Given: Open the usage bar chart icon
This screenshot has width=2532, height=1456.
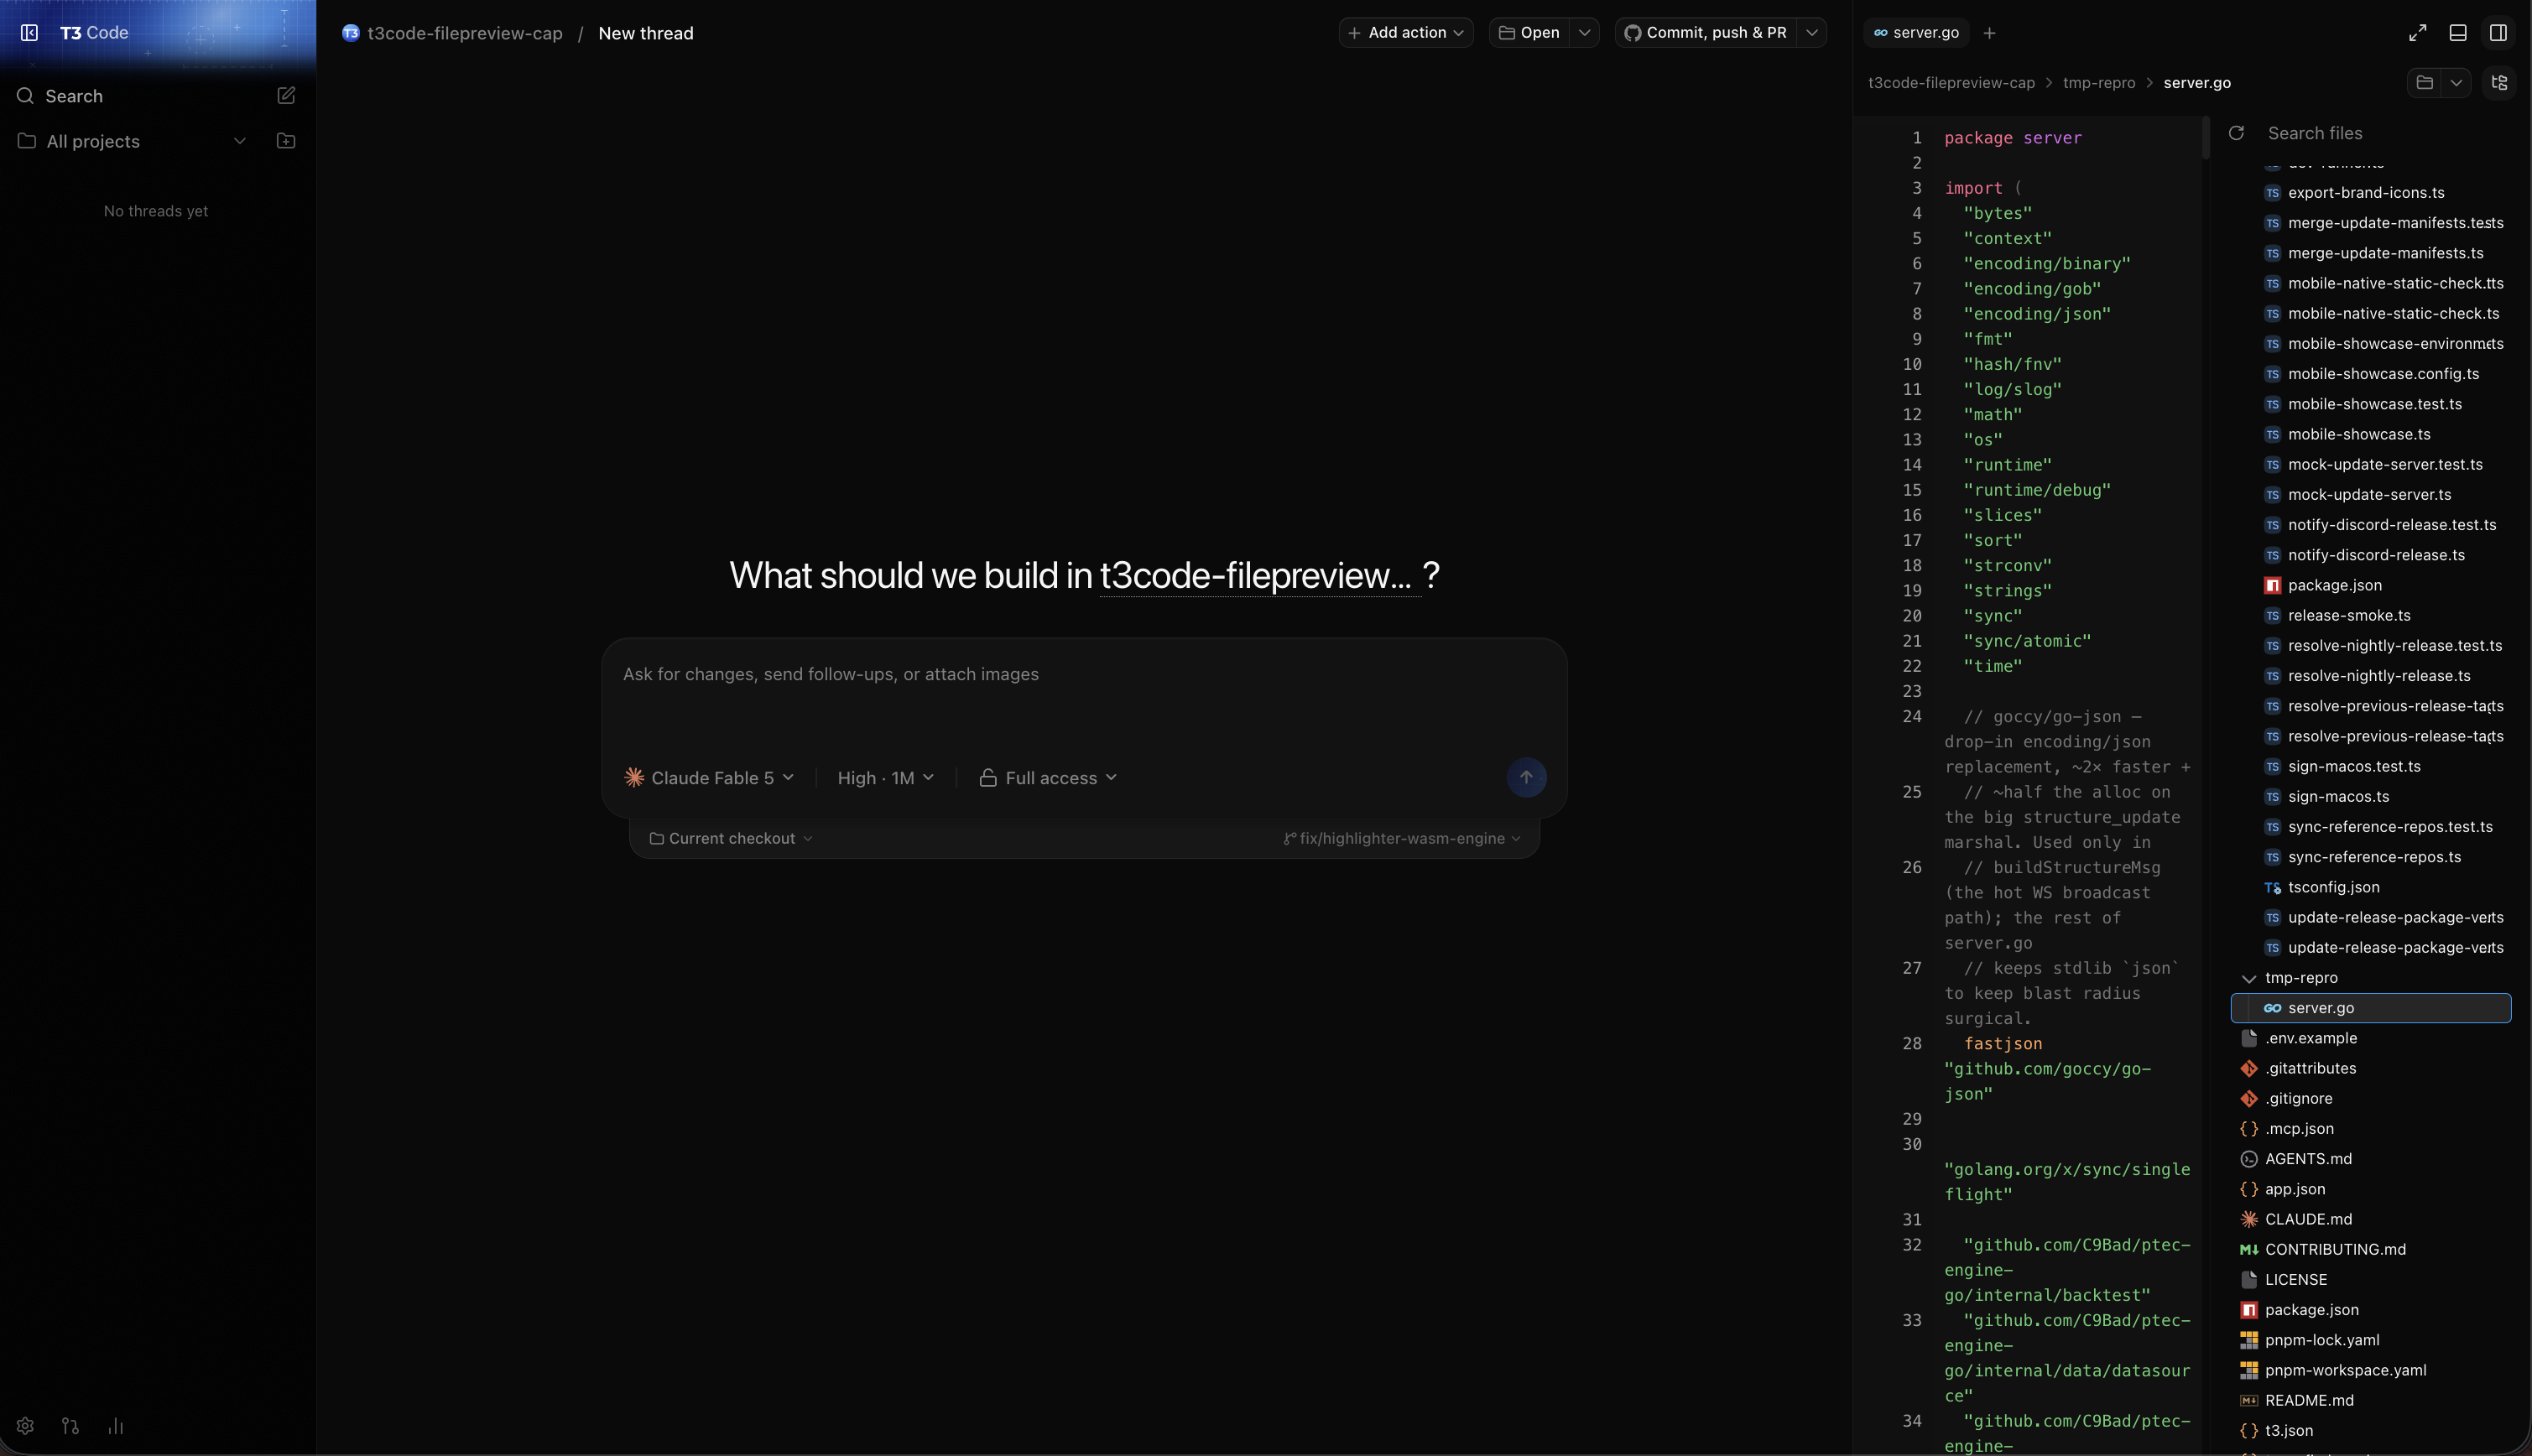Looking at the screenshot, I should click(116, 1426).
